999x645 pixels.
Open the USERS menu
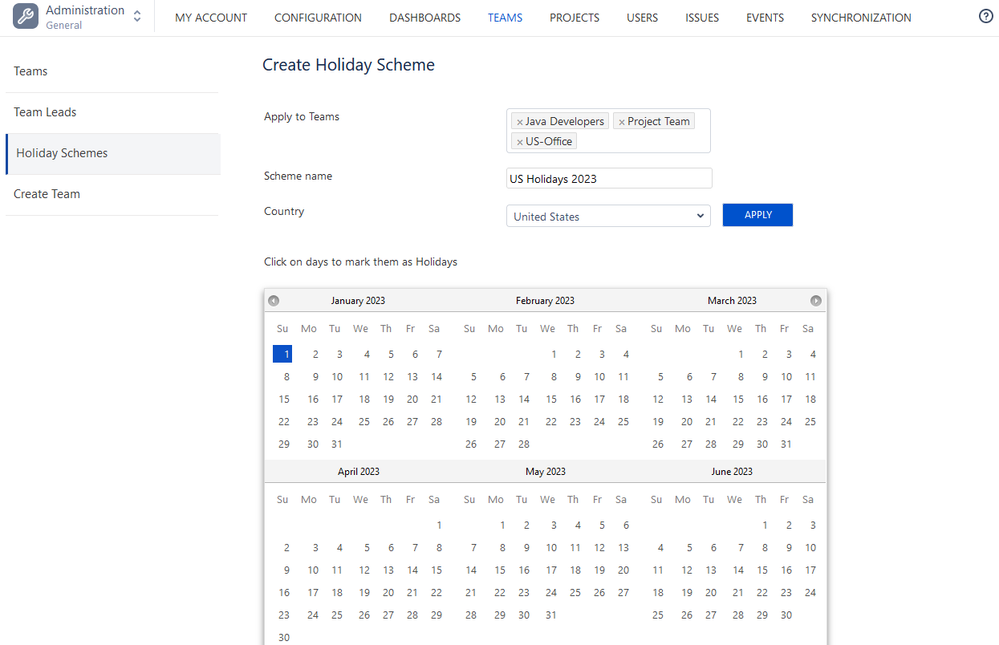tap(642, 18)
